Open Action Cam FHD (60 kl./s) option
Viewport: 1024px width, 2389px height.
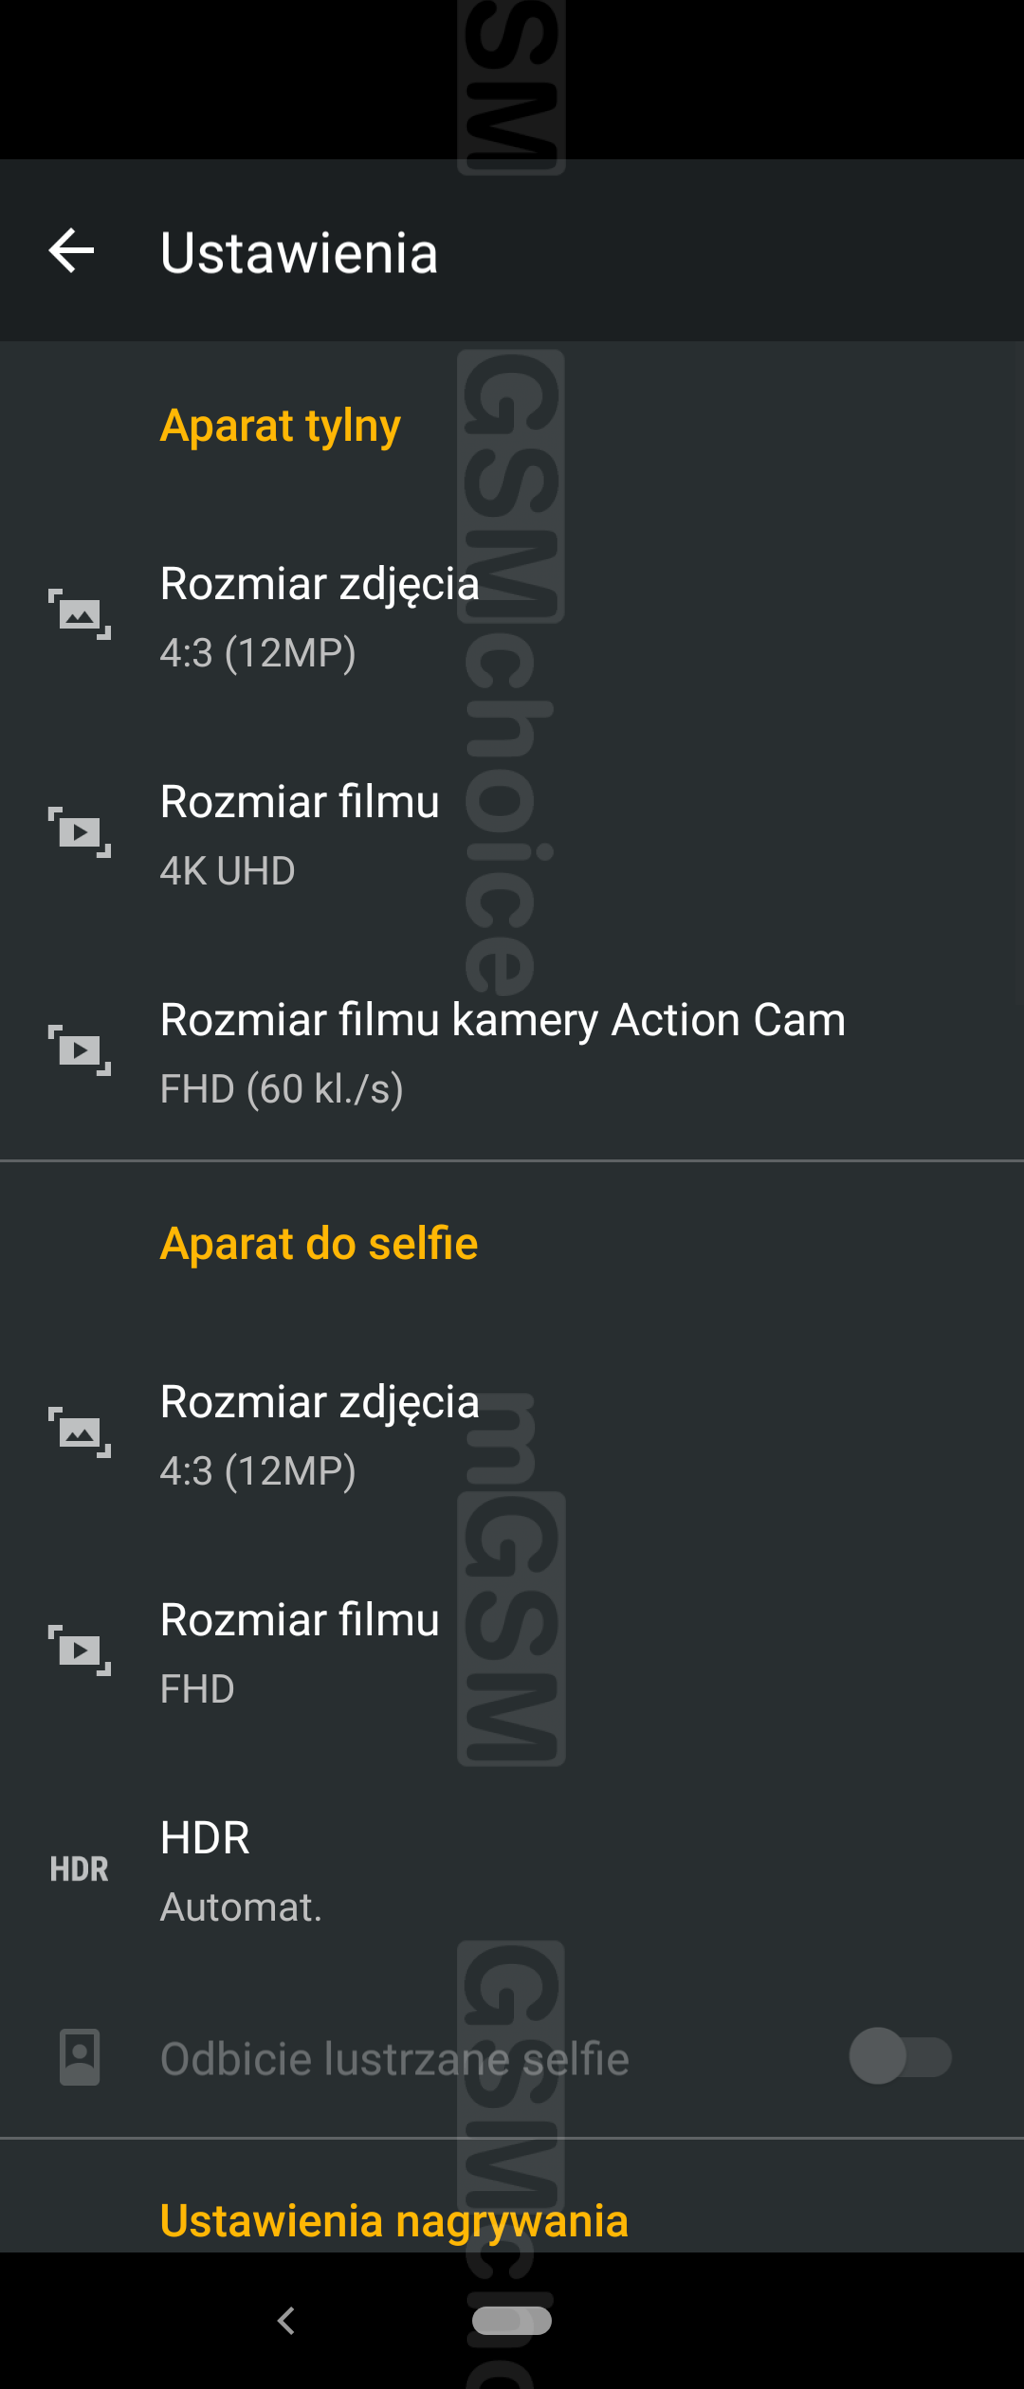click(x=502, y=1052)
